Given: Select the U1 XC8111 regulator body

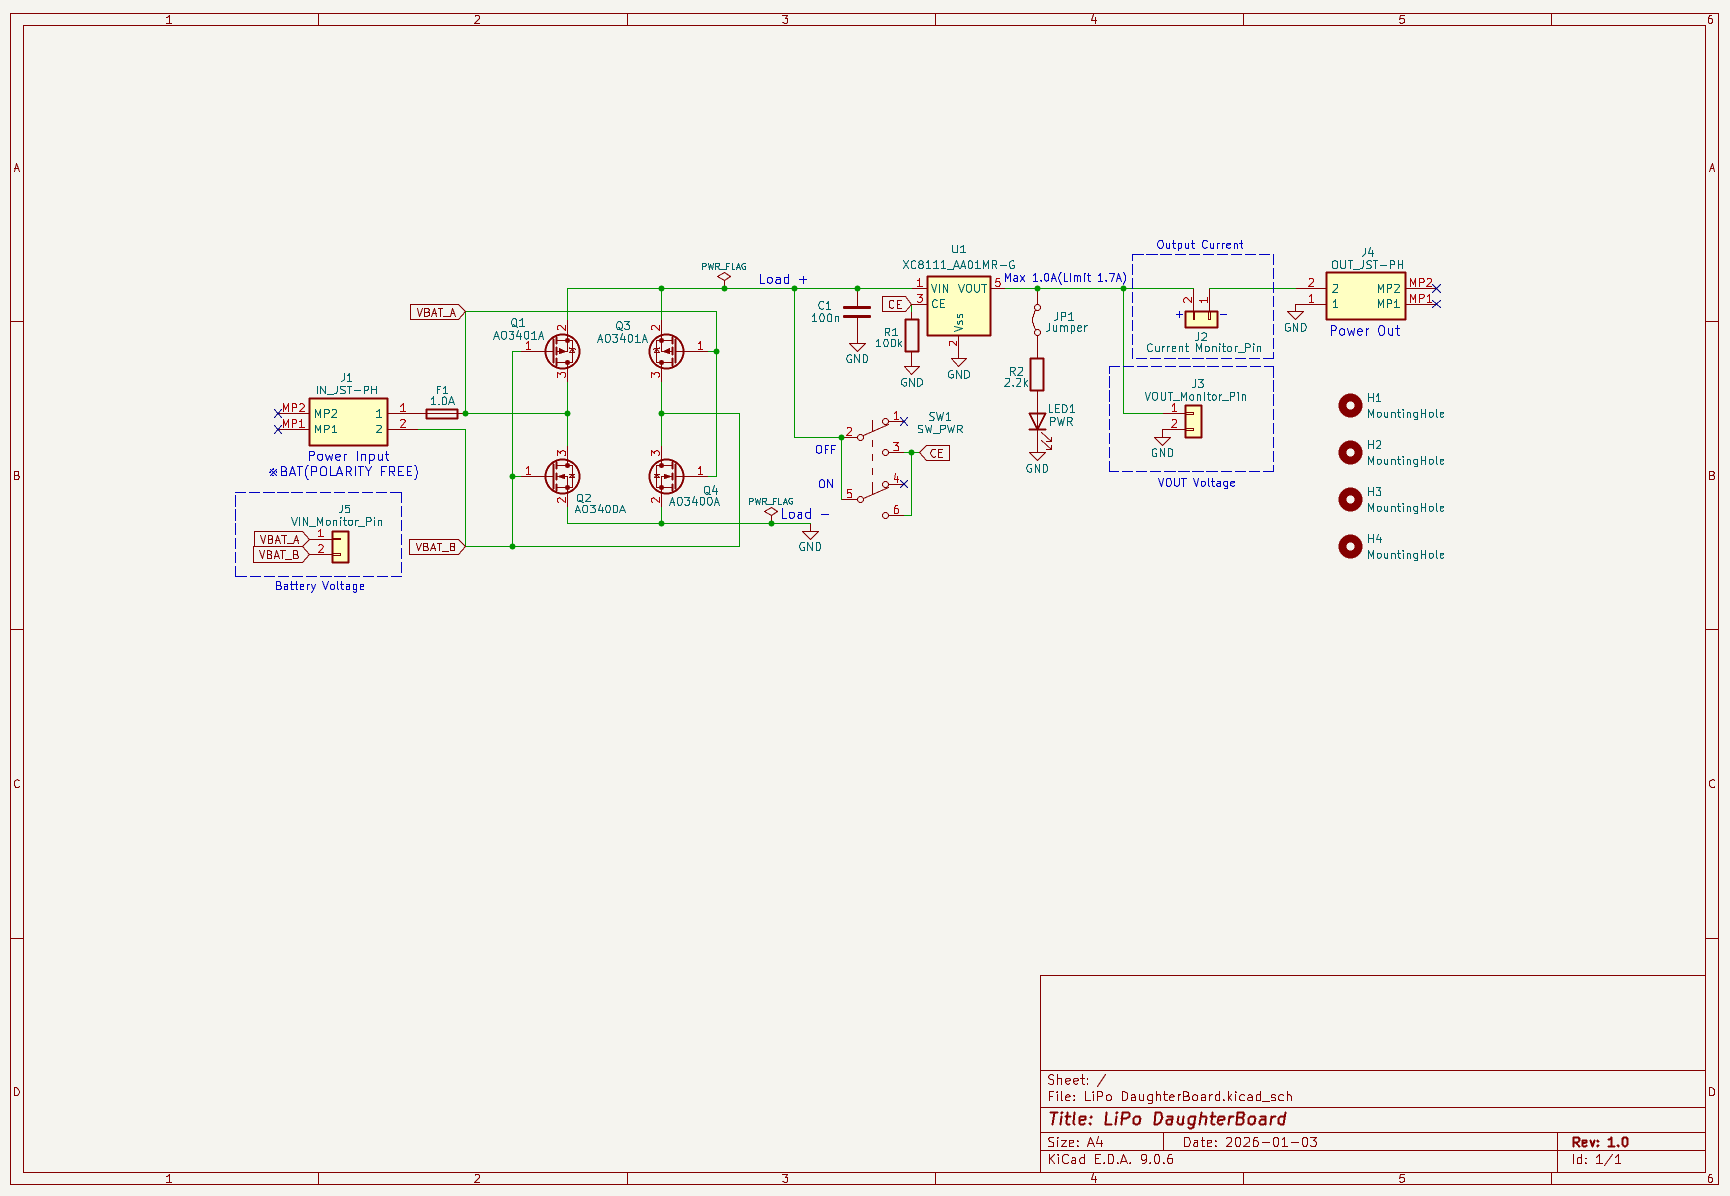Looking at the screenshot, I should click(958, 306).
